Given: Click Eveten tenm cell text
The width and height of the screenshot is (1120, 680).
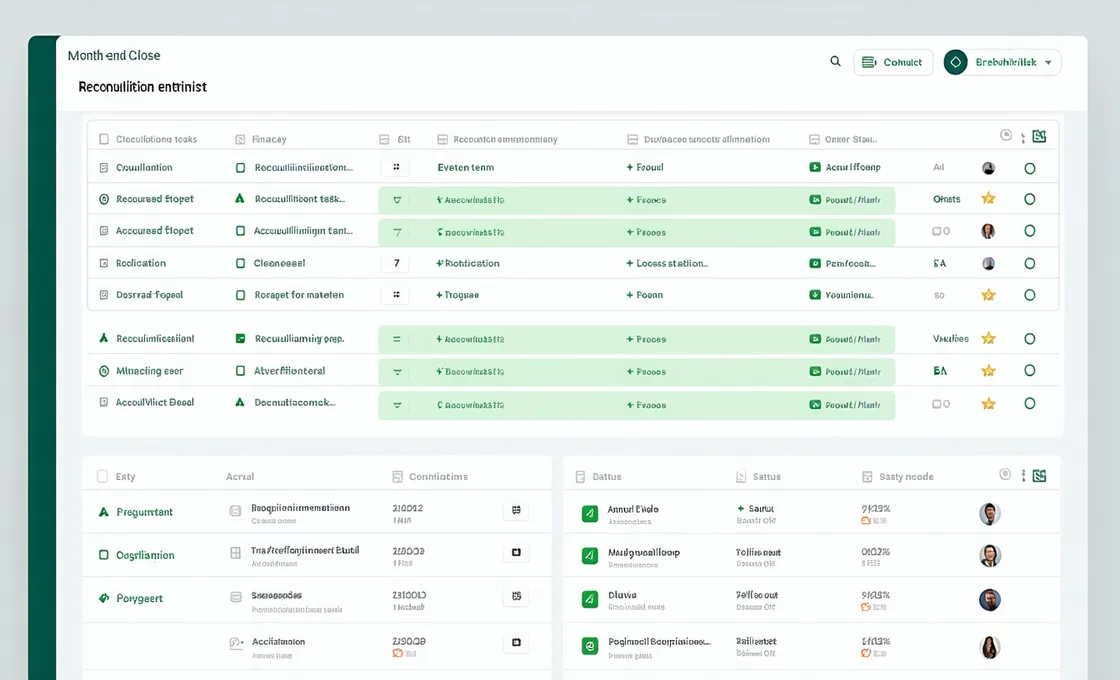Looking at the screenshot, I should (466, 167).
